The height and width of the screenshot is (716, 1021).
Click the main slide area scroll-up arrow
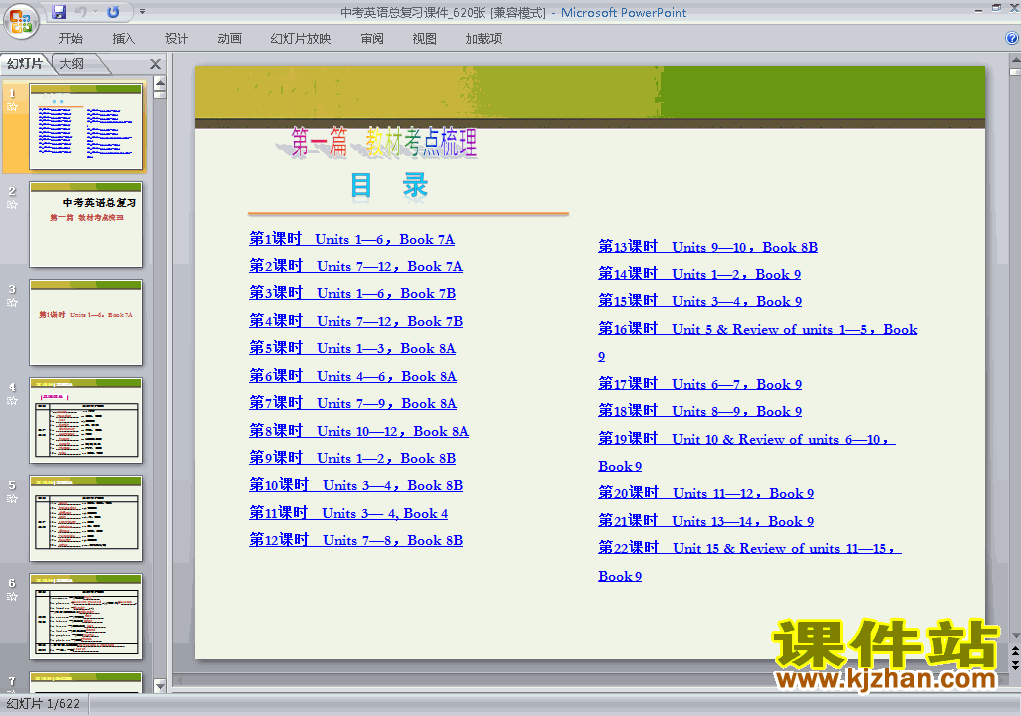pos(1015,61)
